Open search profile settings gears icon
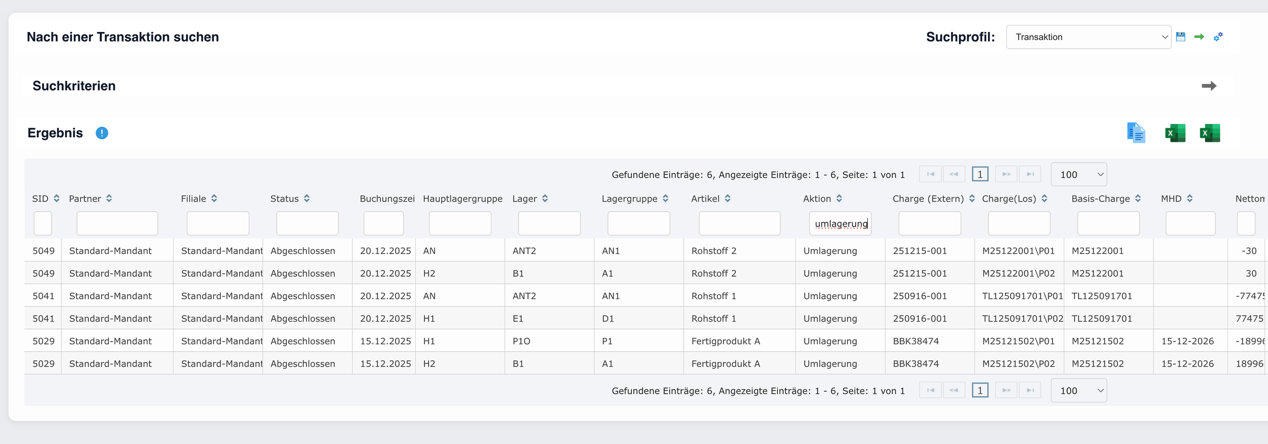 click(x=1218, y=37)
